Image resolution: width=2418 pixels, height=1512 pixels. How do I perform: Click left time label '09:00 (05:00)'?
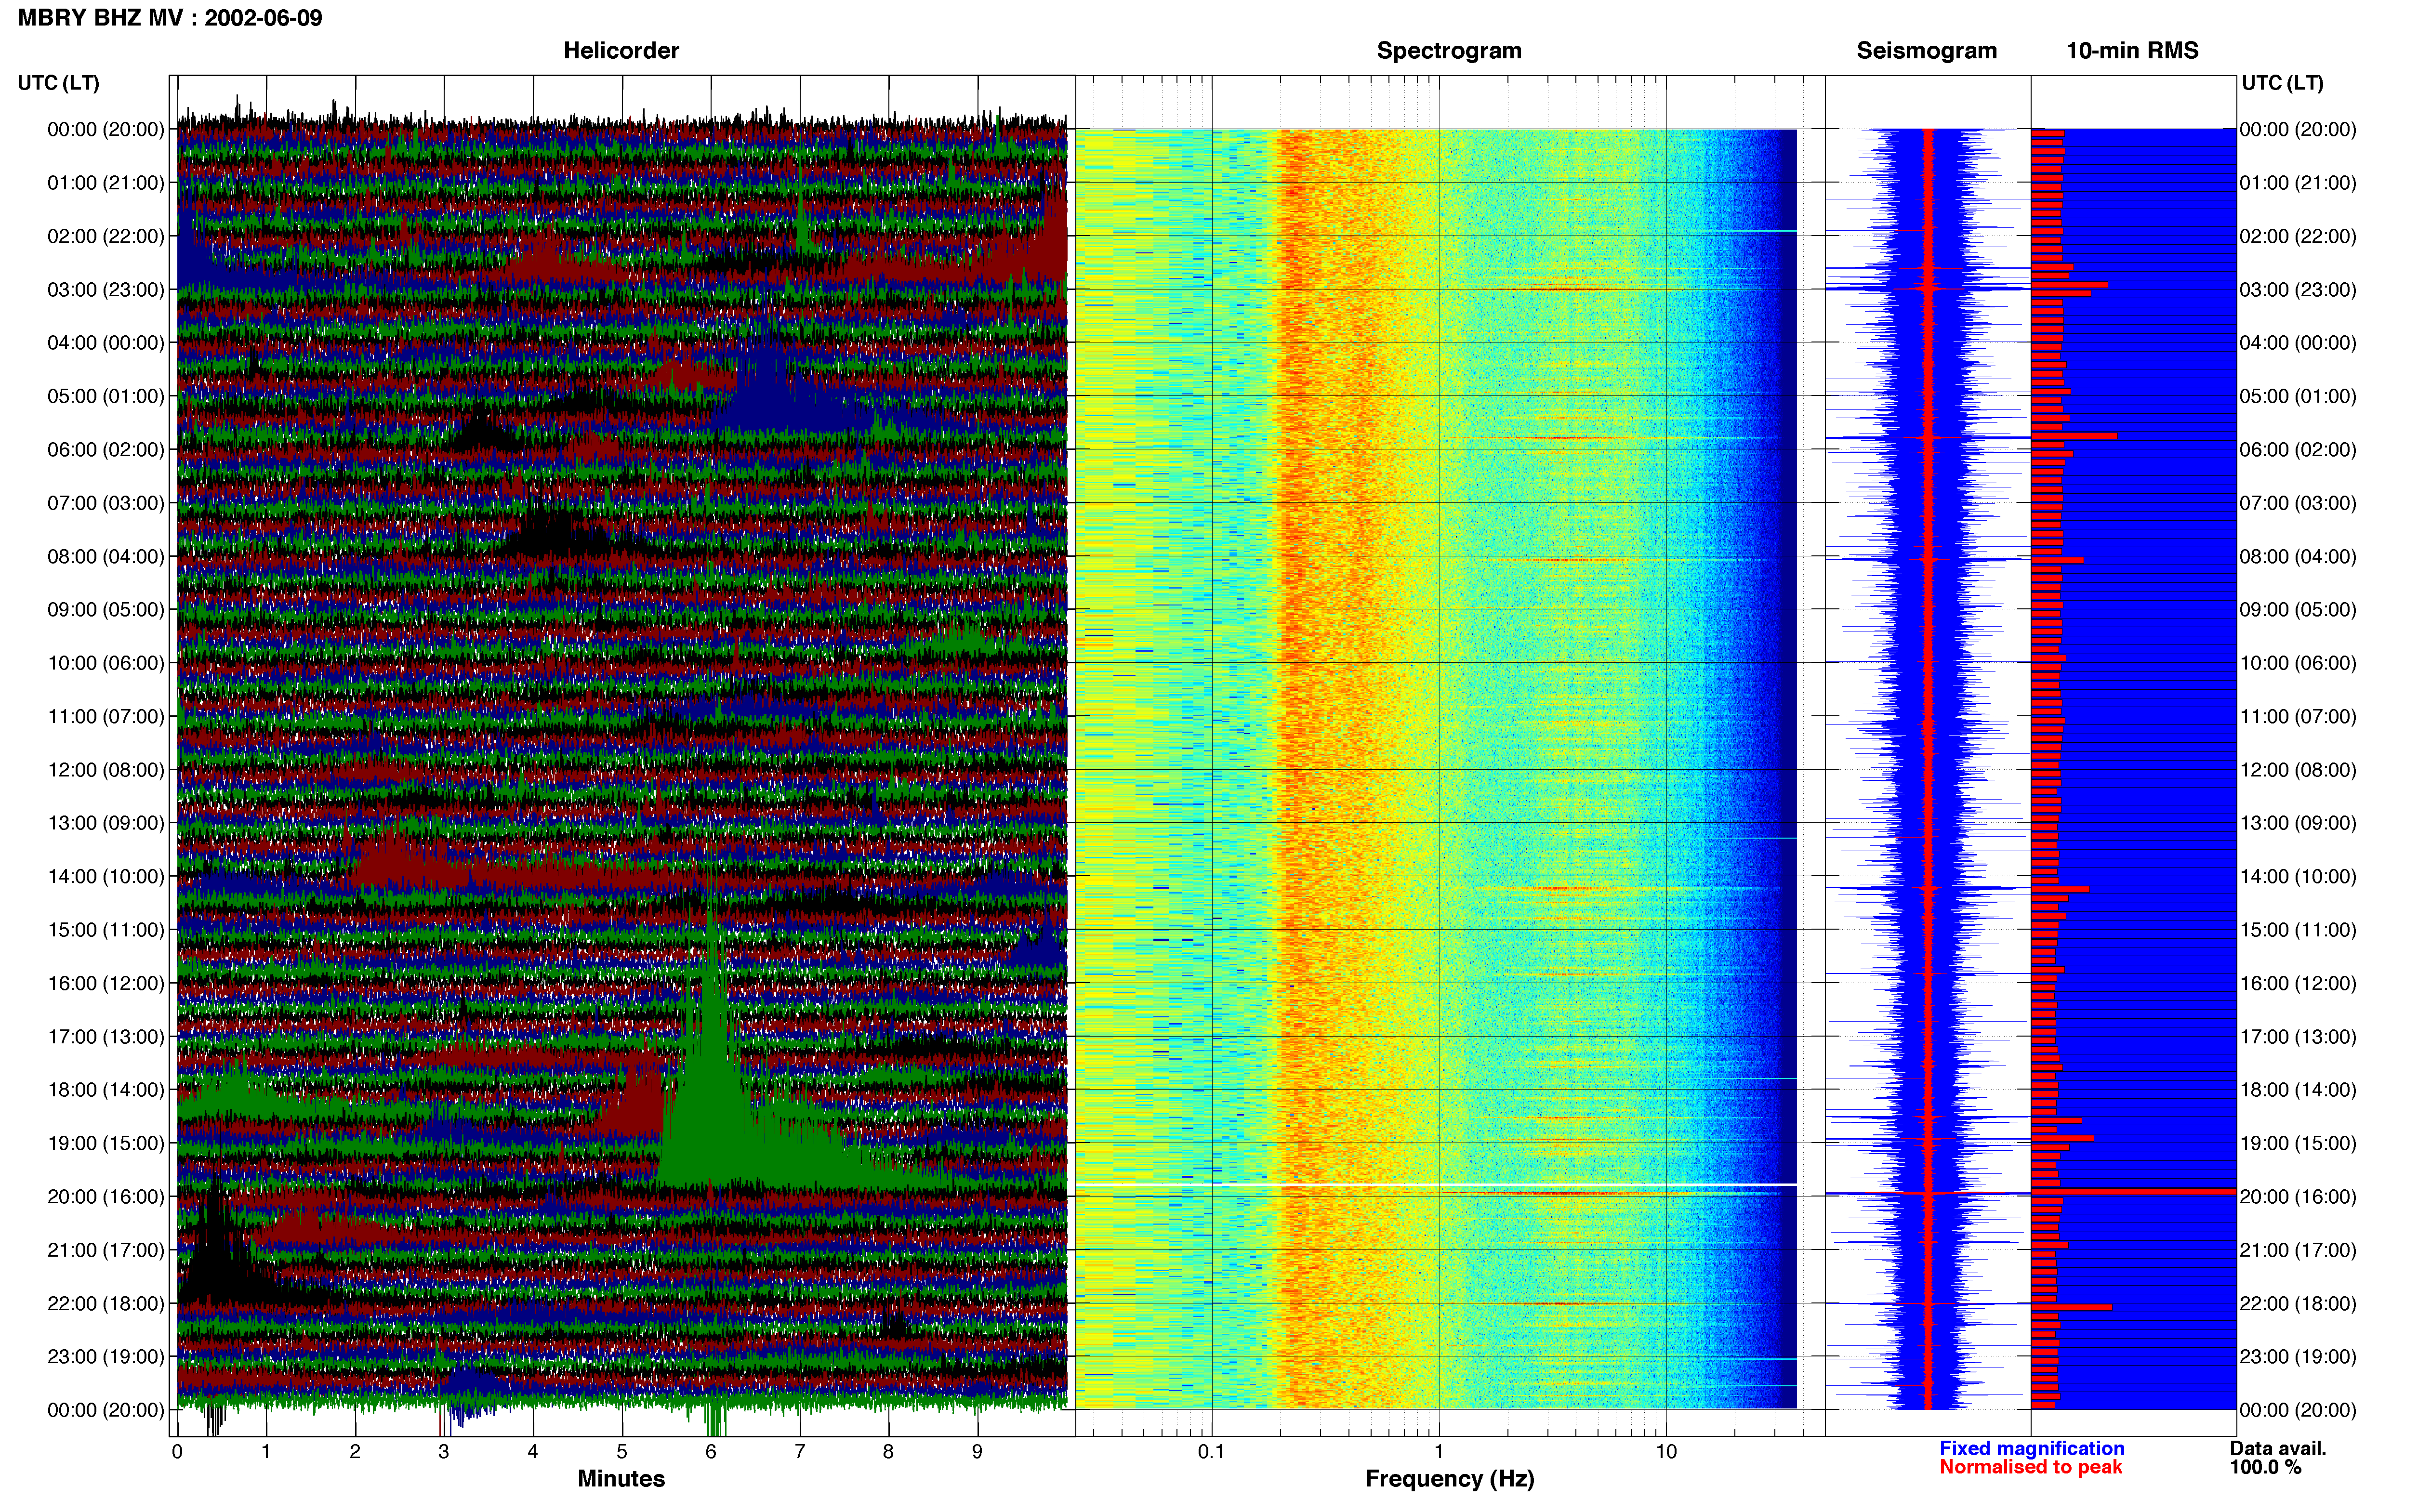[106, 609]
